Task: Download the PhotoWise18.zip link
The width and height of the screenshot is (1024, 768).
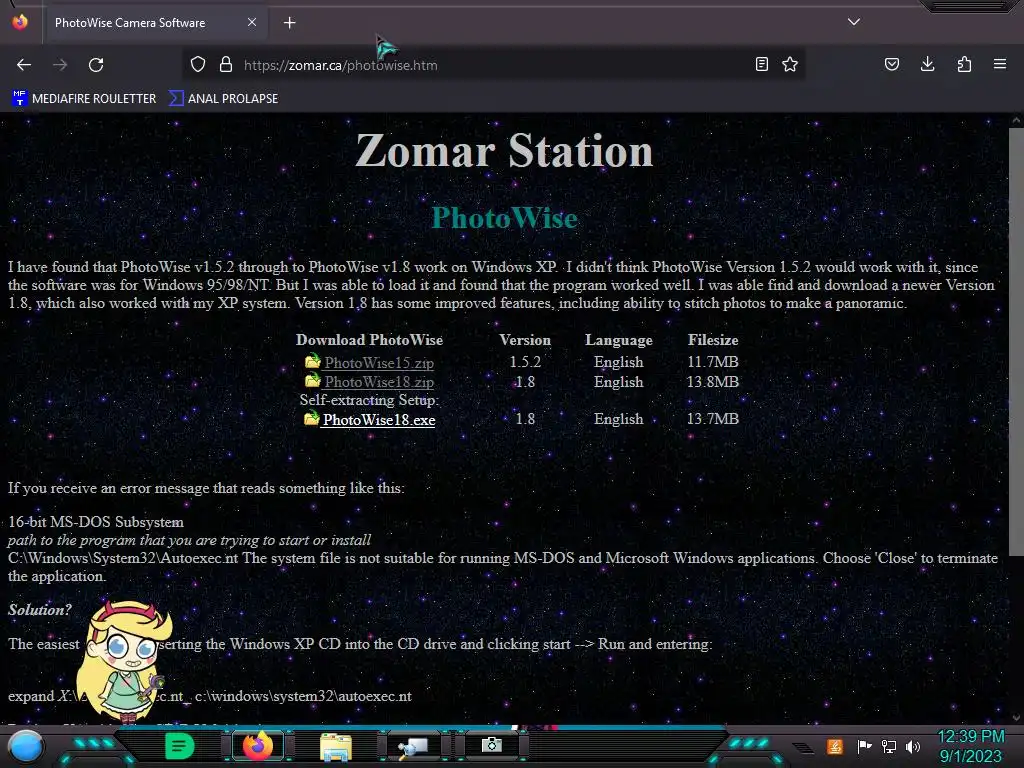Action: tap(379, 382)
